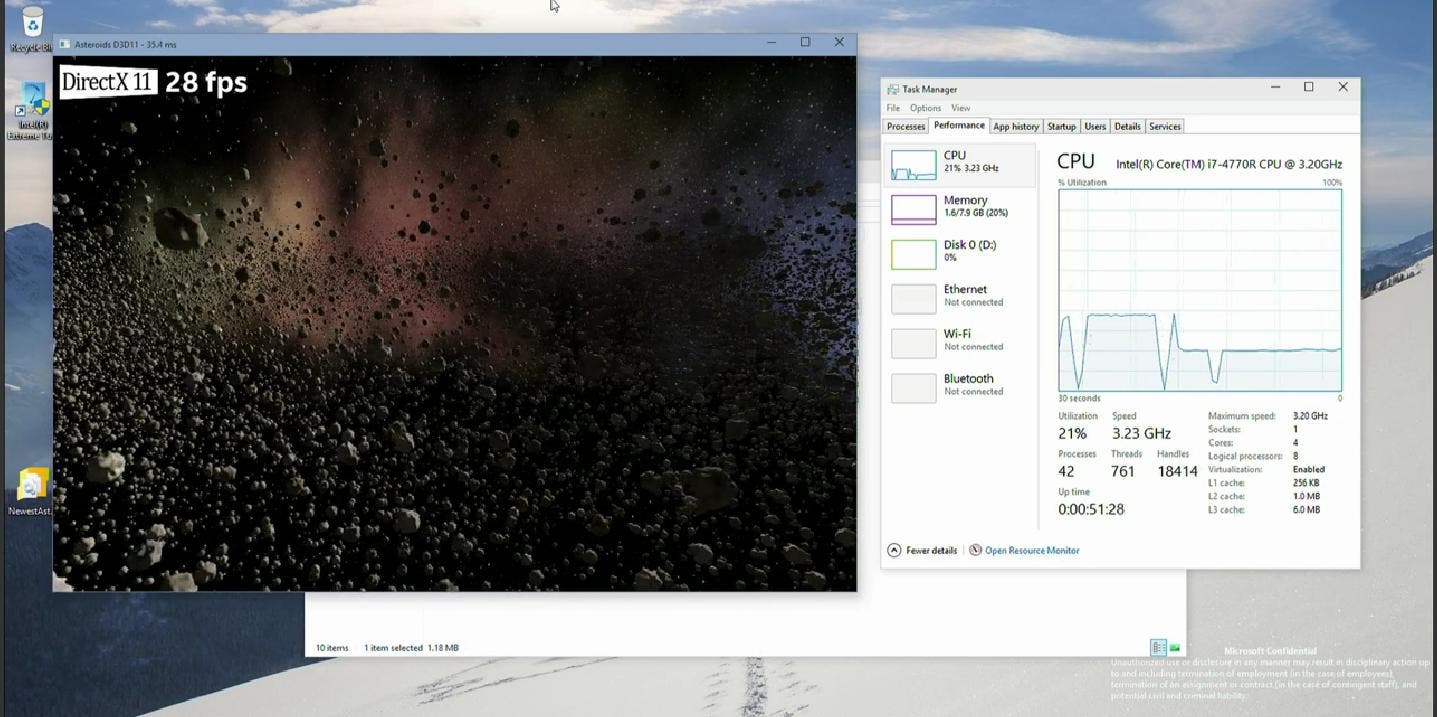This screenshot has height=717, width=1437.
Task: Click the '1.6/7.9 GB (20%)' Memory text
Action: [x=975, y=213]
